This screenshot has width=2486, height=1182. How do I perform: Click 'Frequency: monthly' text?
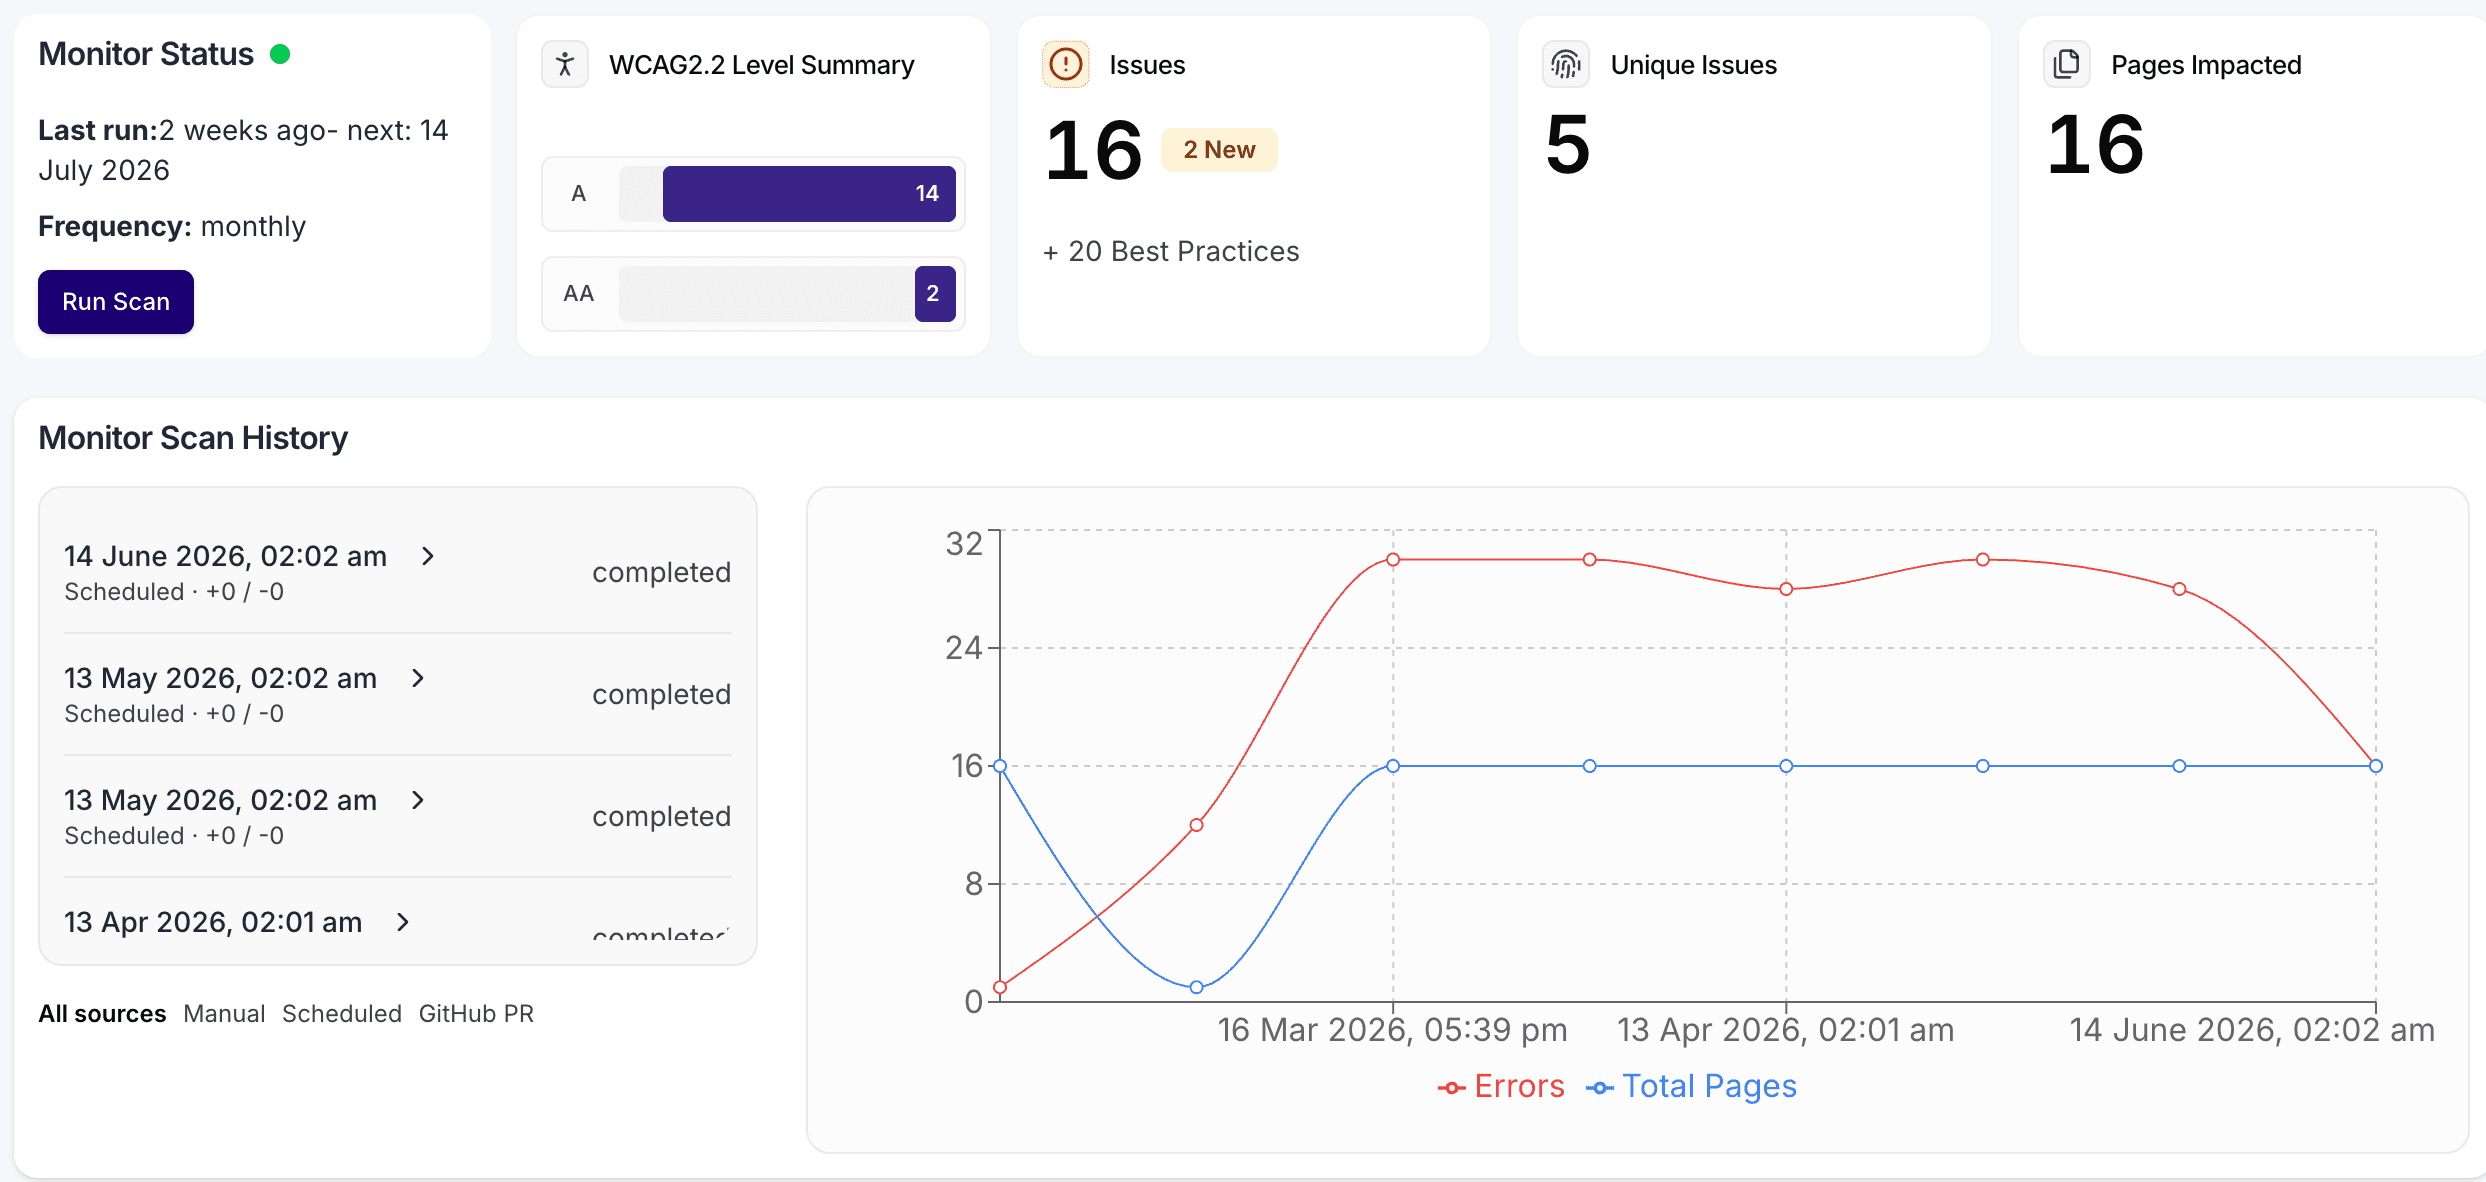(172, 227)
